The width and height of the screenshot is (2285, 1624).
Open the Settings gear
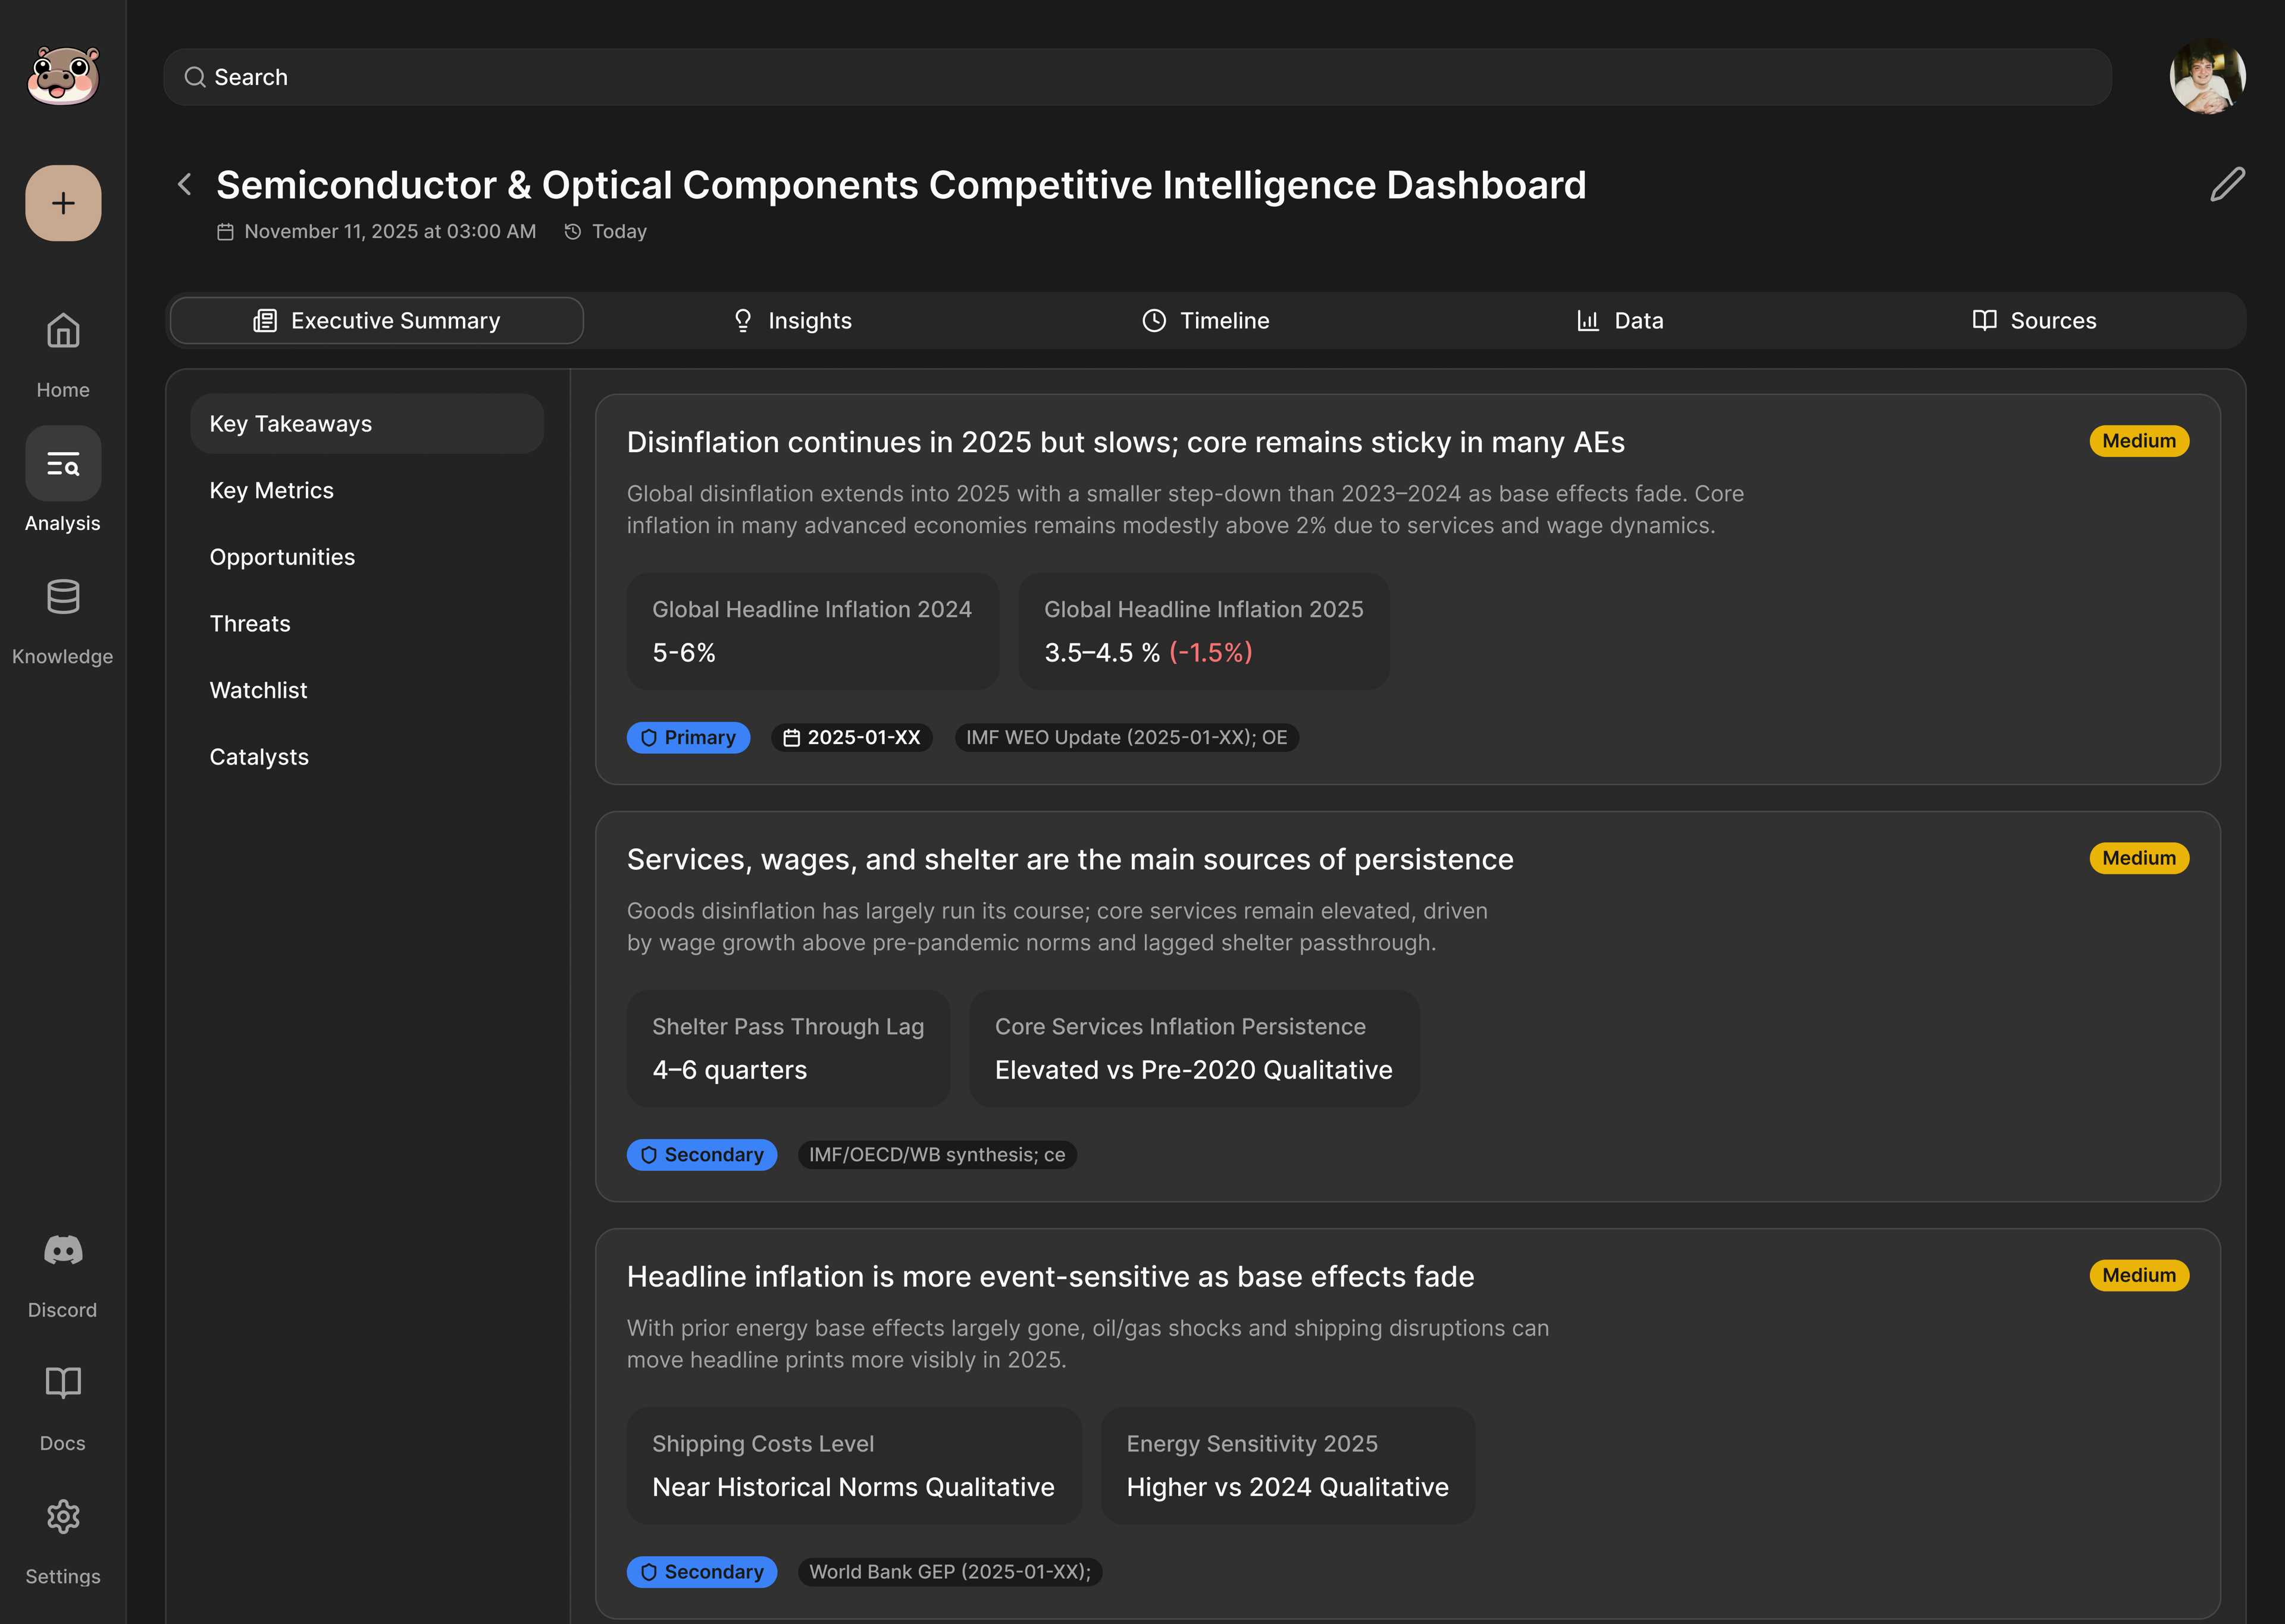(x=63, y=1516)
